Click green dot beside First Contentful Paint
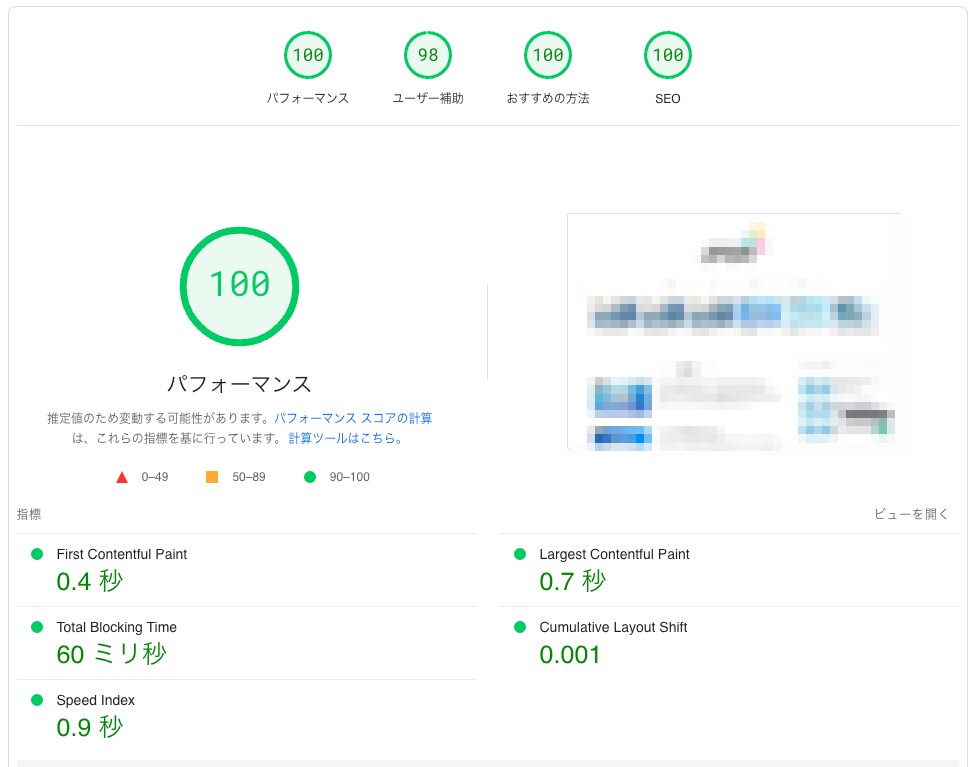This screenshot has width=978, height=767. [x=37, y=554]
